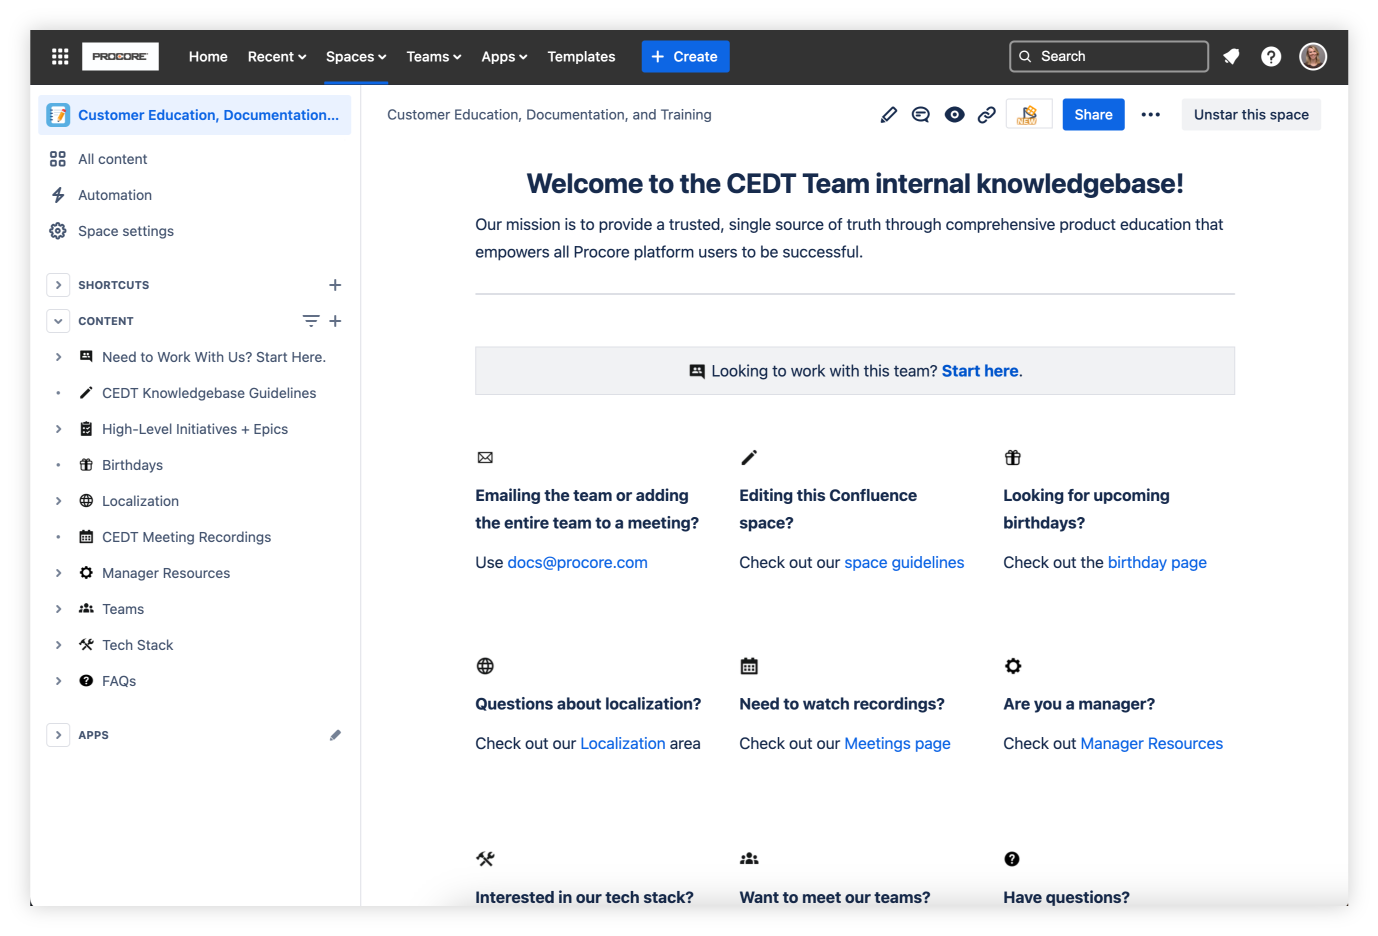The height and width of the screenshot is (936, 1378).
Task: Open the app switcher grid icon
Action: (60, 57)
